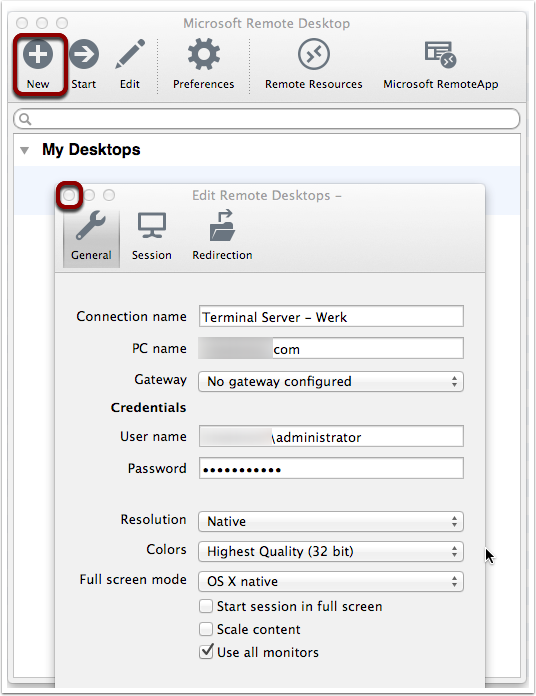Click the User name field
This screenshot has height=696, width=536.
click(x=331, y=436)
